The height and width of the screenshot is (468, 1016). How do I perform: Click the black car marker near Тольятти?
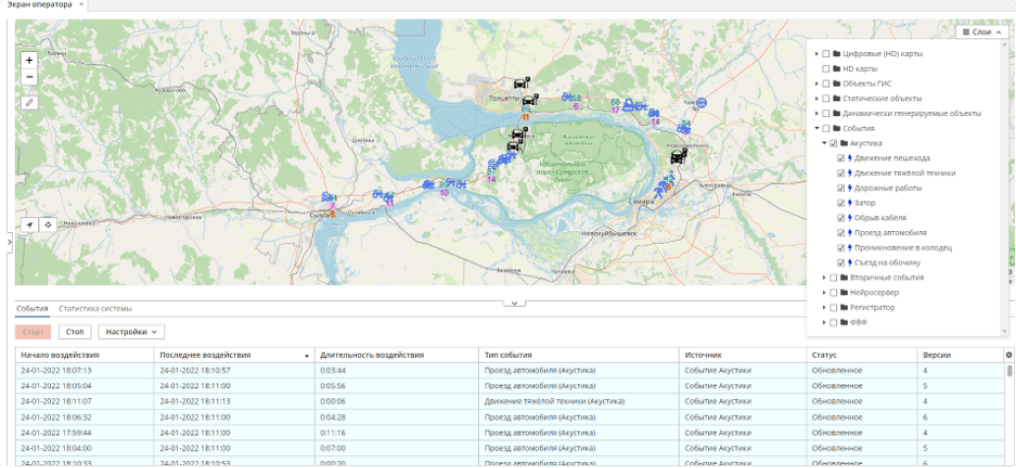[530, 101]
